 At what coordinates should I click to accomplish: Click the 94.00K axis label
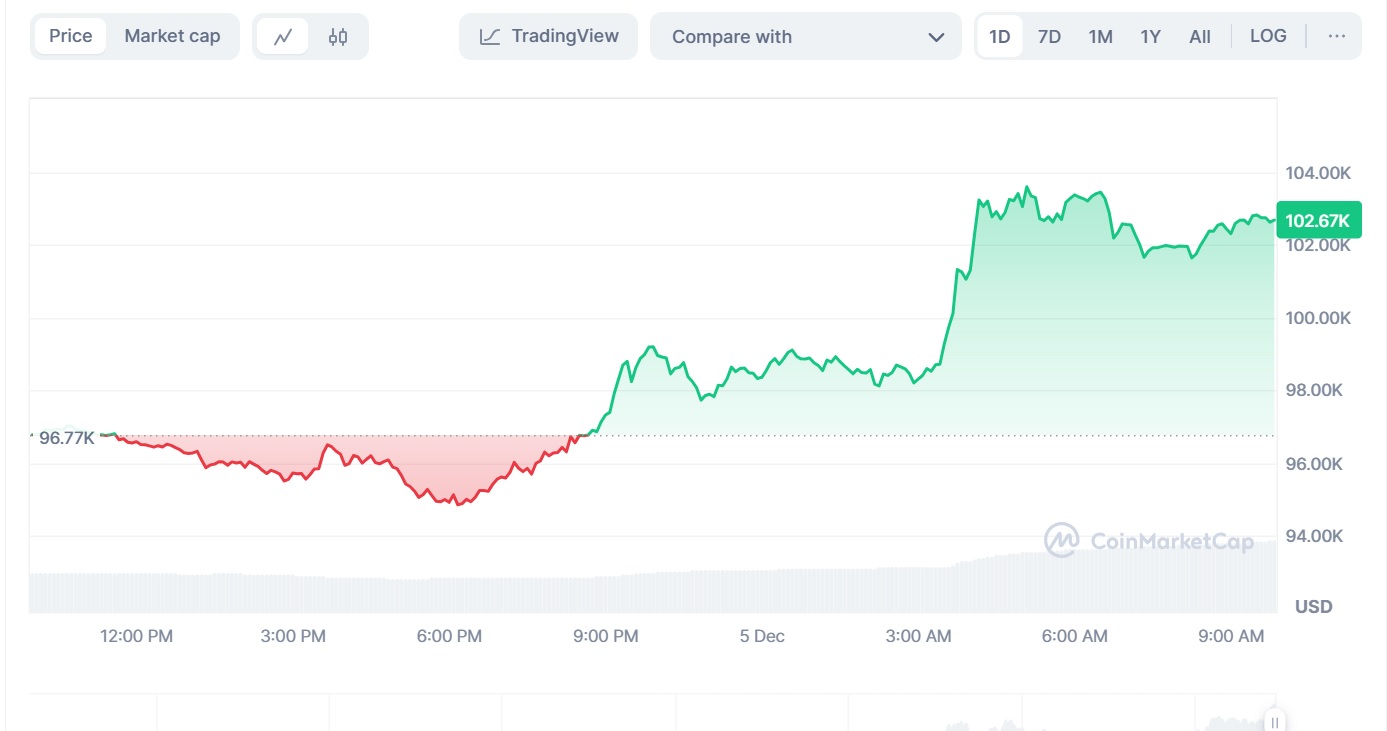point(1314,536)
